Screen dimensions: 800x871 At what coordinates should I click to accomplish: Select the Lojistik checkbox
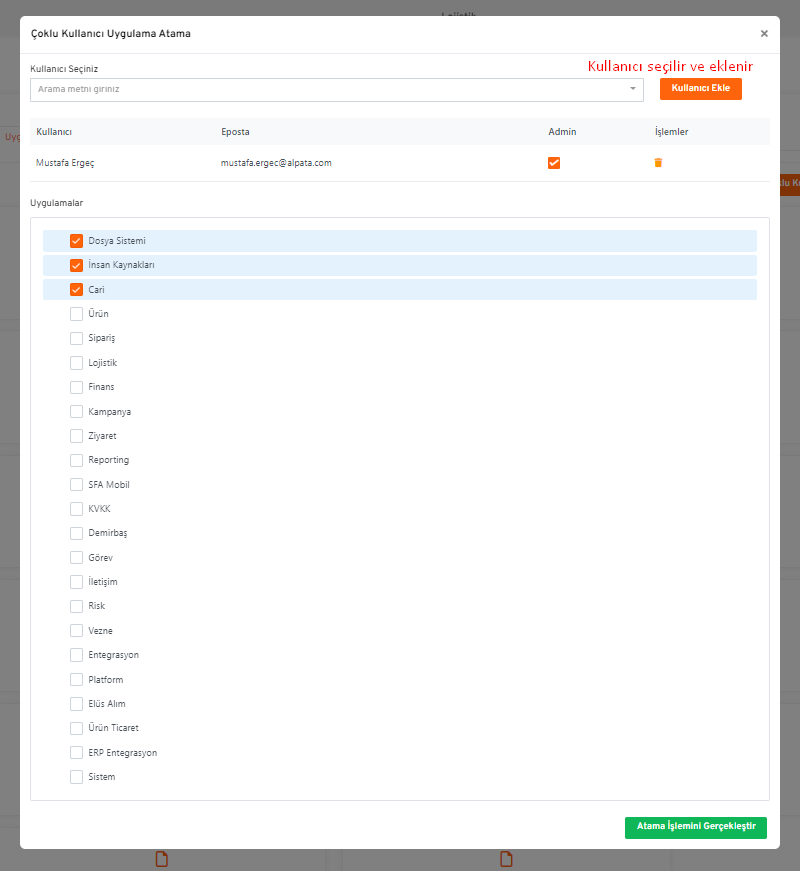[76, 363]
